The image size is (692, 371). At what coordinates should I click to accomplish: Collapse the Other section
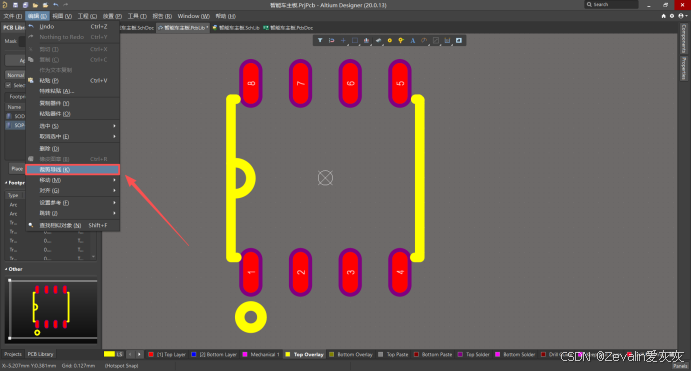(6, 269)
